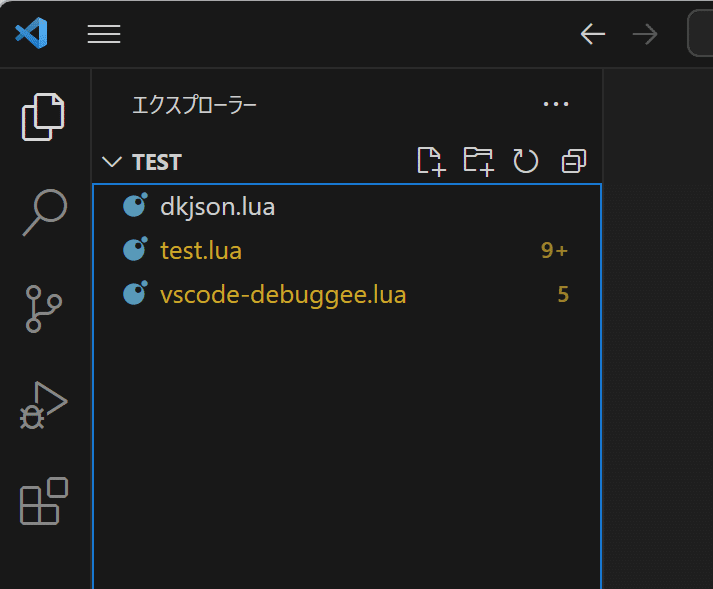
Task: Open Explorer more actions (three dots)
Action: [x=556, y=104]
